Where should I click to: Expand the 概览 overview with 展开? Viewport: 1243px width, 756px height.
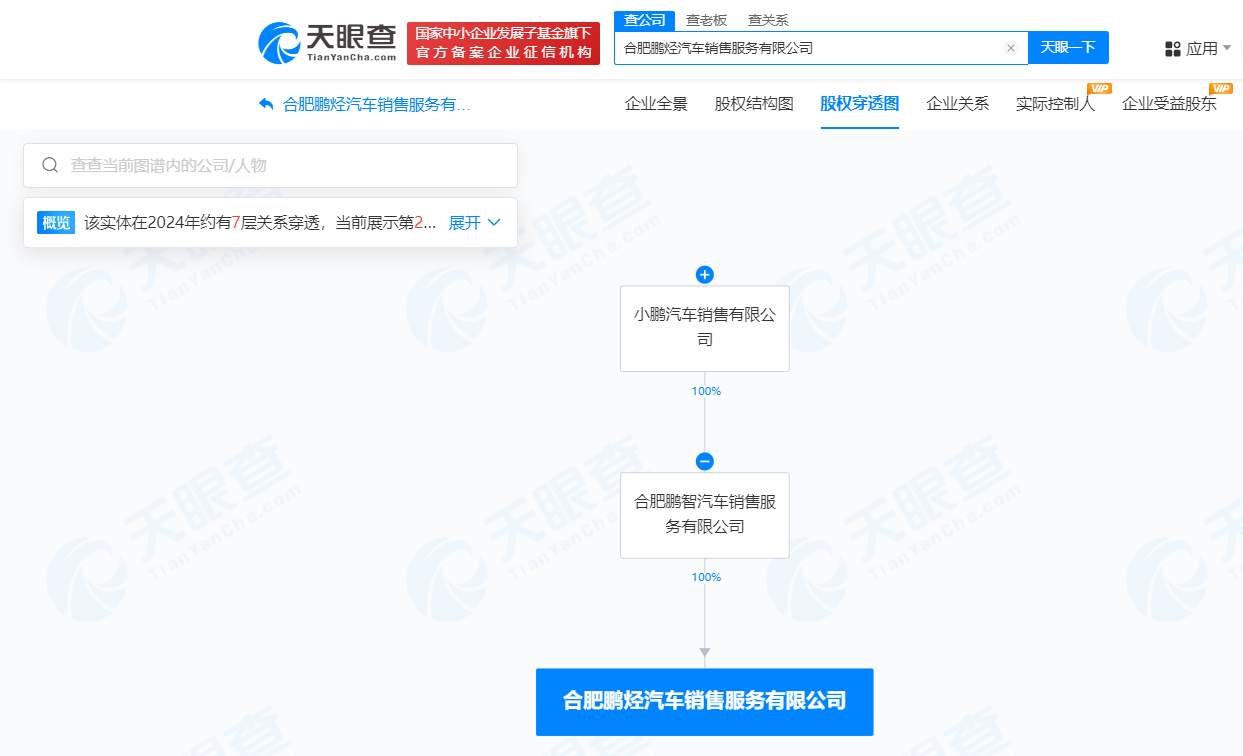tap(475, 223)
